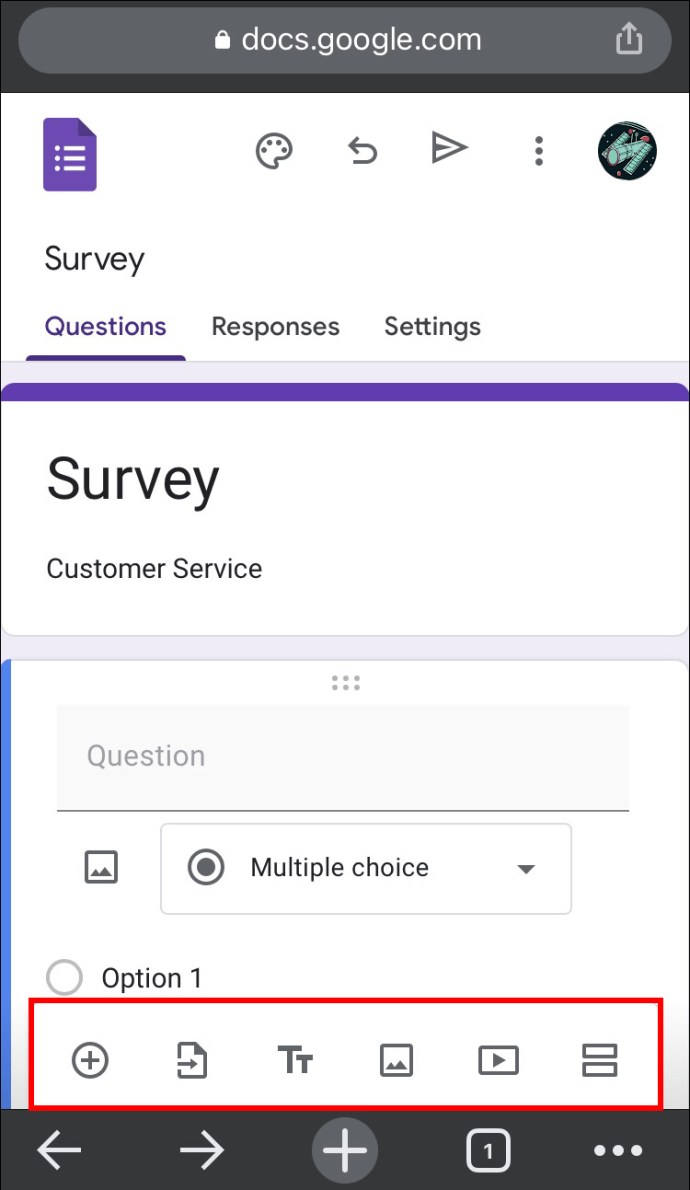Open the Google Forms logo icon

point(68,153)
